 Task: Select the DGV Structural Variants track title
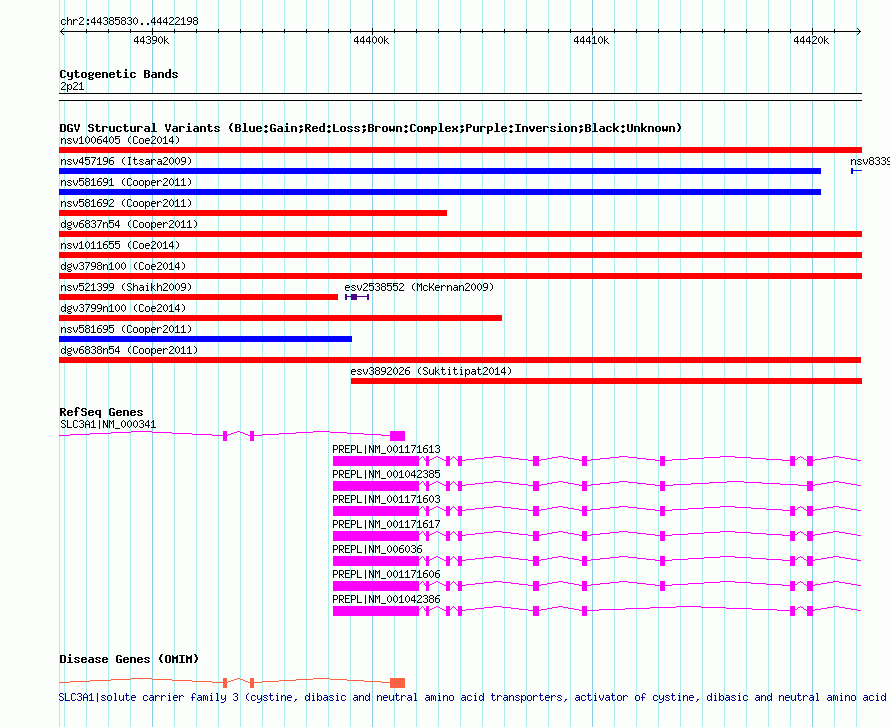pyautogui.click(x=371, y=128)
